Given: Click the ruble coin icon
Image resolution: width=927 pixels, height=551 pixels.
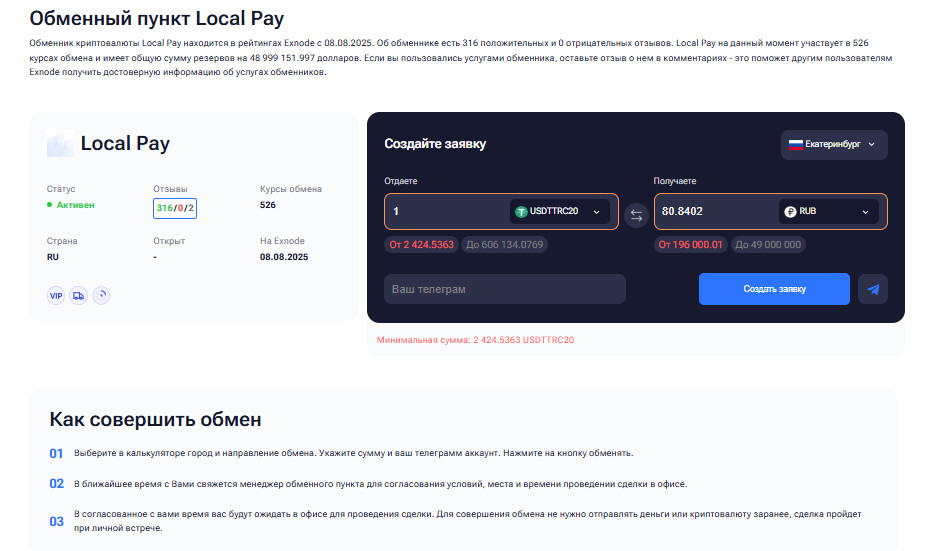Looking at the screenshot, I should (x=790, y=212).
